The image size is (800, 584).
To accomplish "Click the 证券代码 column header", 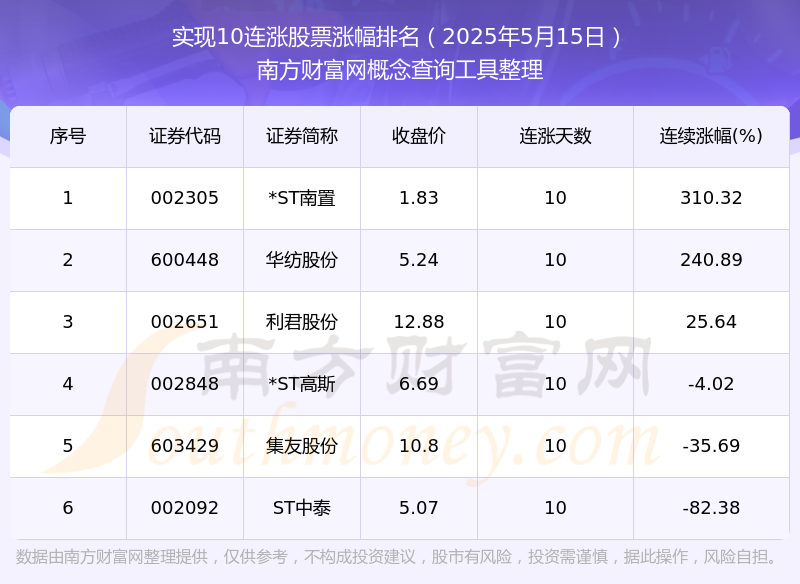I will (185, 136).
